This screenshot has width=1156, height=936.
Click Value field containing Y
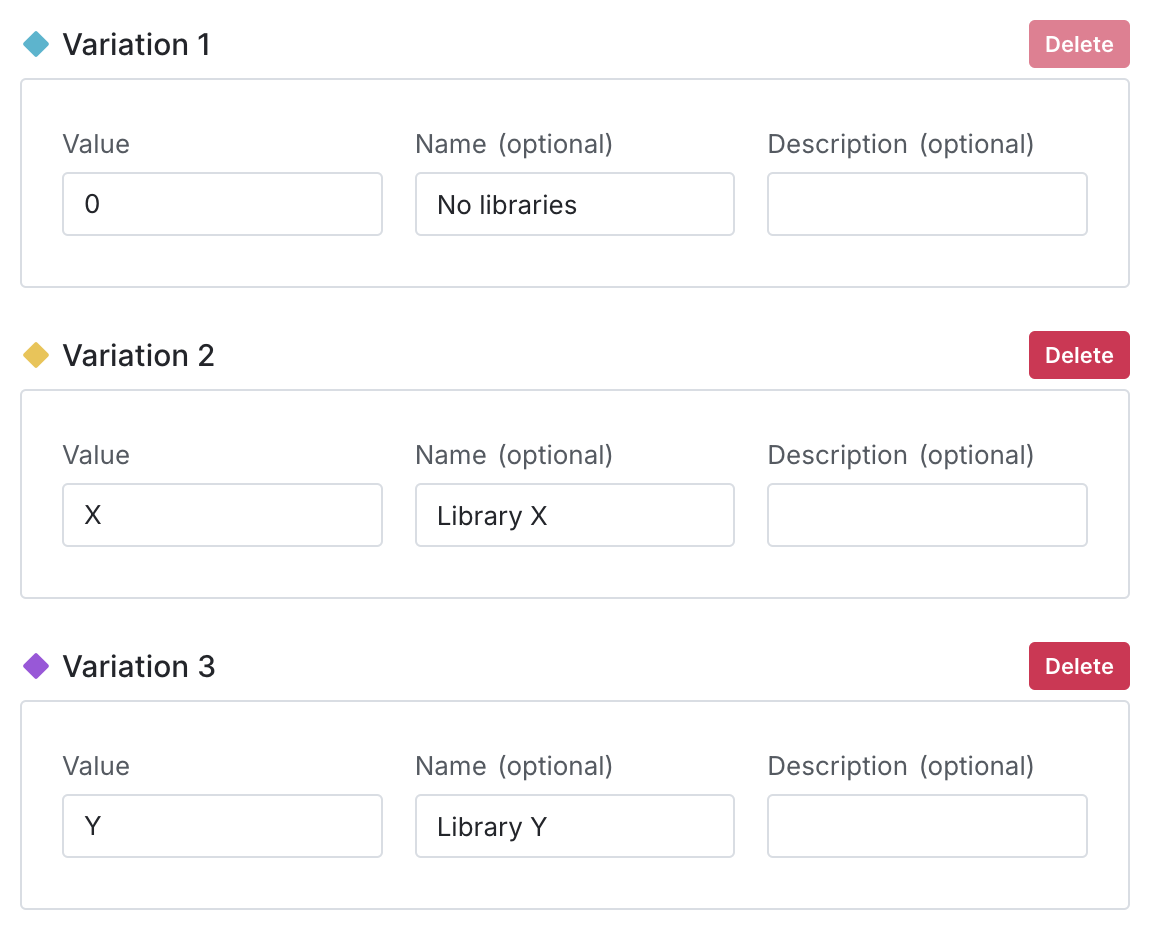pyautogui.click(x=222, y=826)
